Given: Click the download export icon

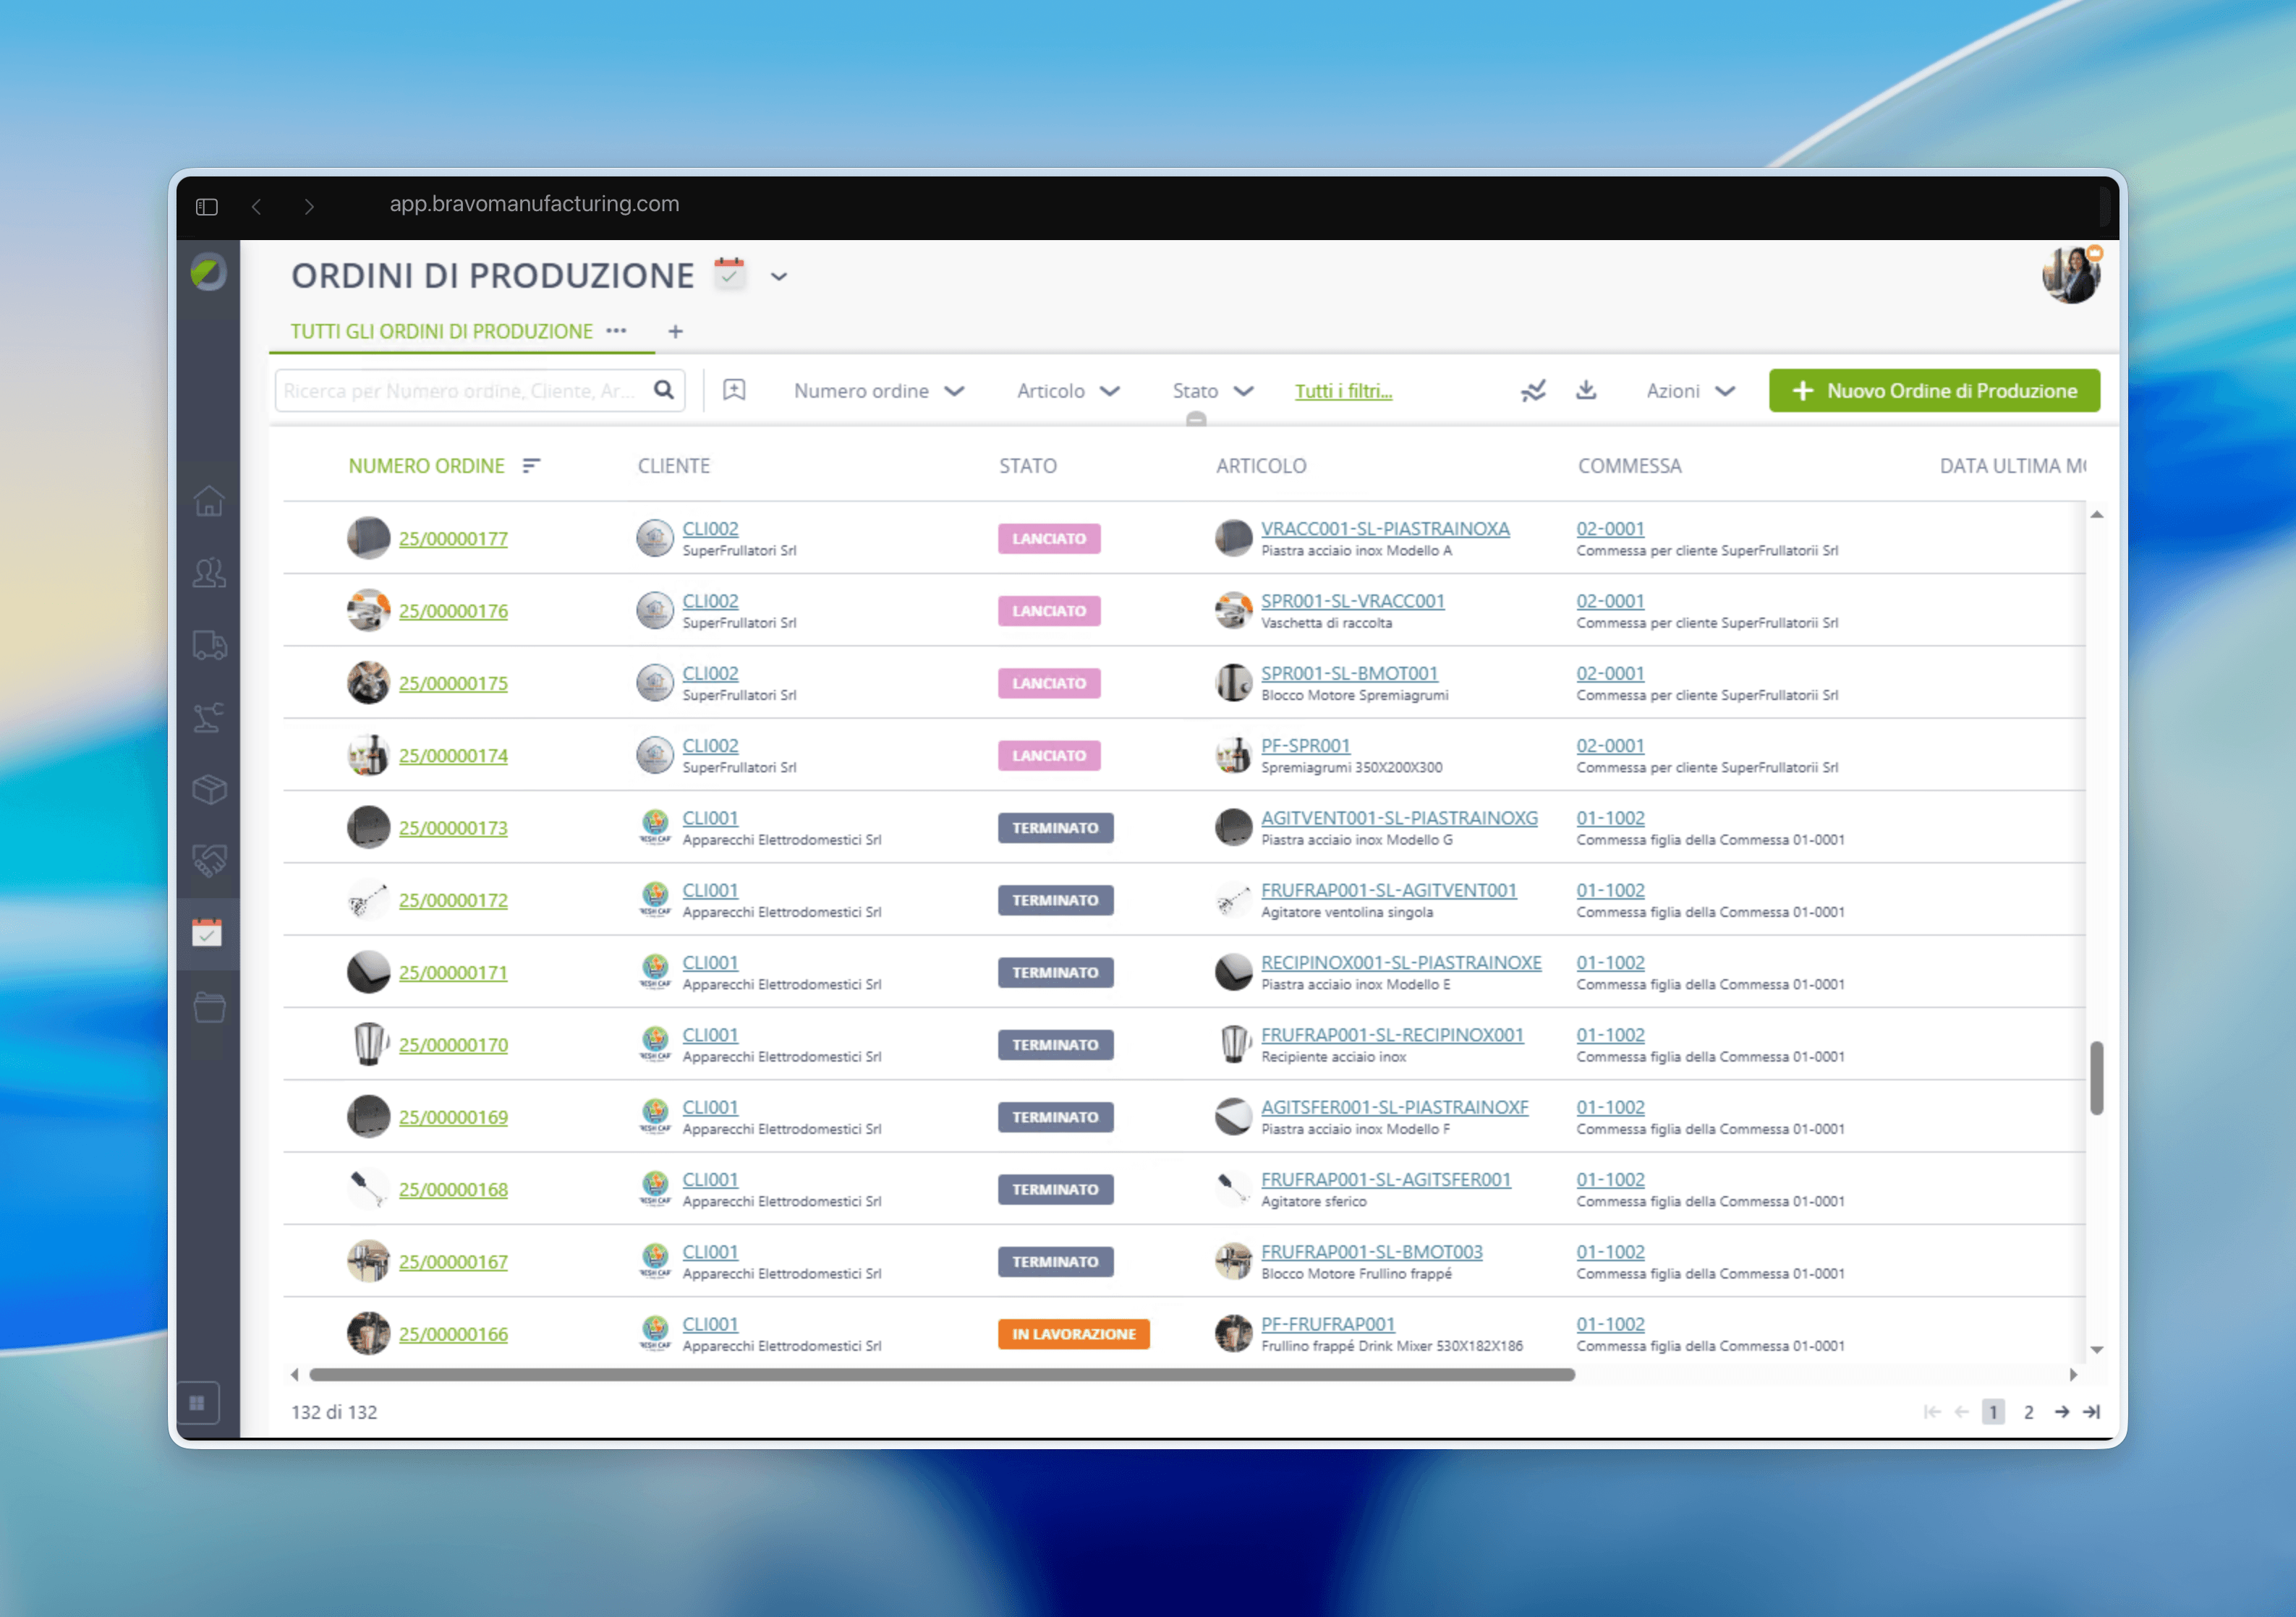Looking at the screenshot, I should (x=1586, y=390).
